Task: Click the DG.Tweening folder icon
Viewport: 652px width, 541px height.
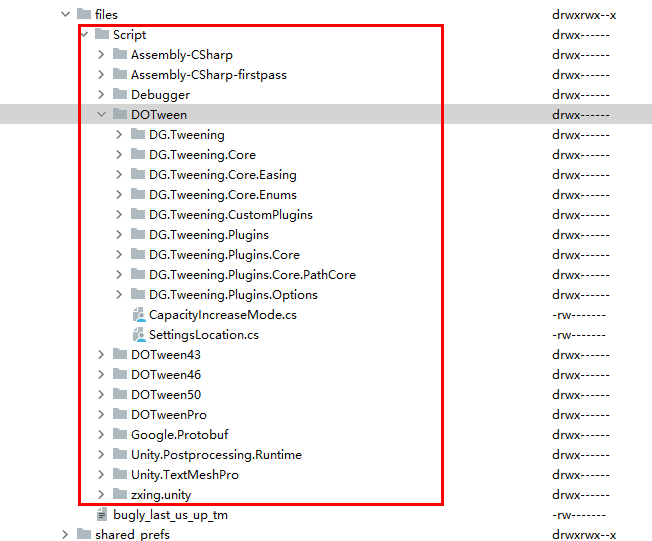Action: 138,133
